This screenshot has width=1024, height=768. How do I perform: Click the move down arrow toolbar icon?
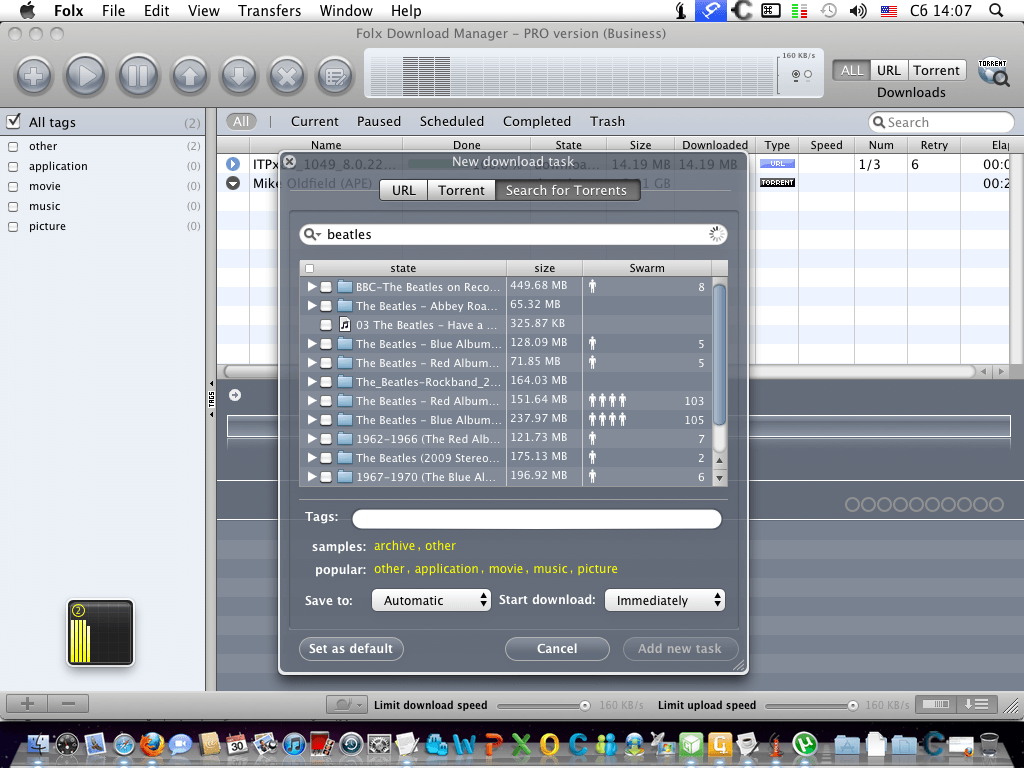click(239, 76)
